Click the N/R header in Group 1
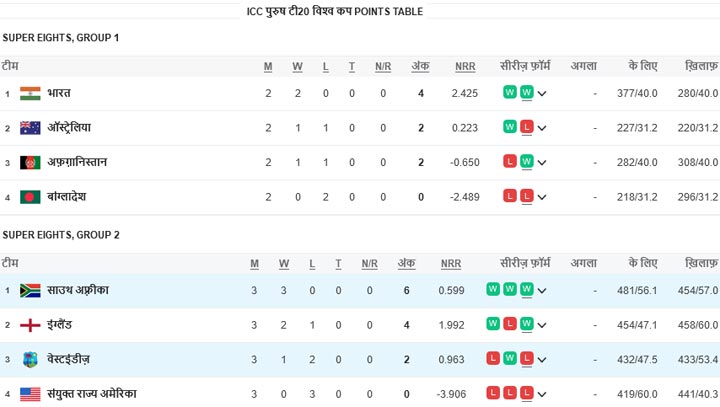 pos(383,67)
